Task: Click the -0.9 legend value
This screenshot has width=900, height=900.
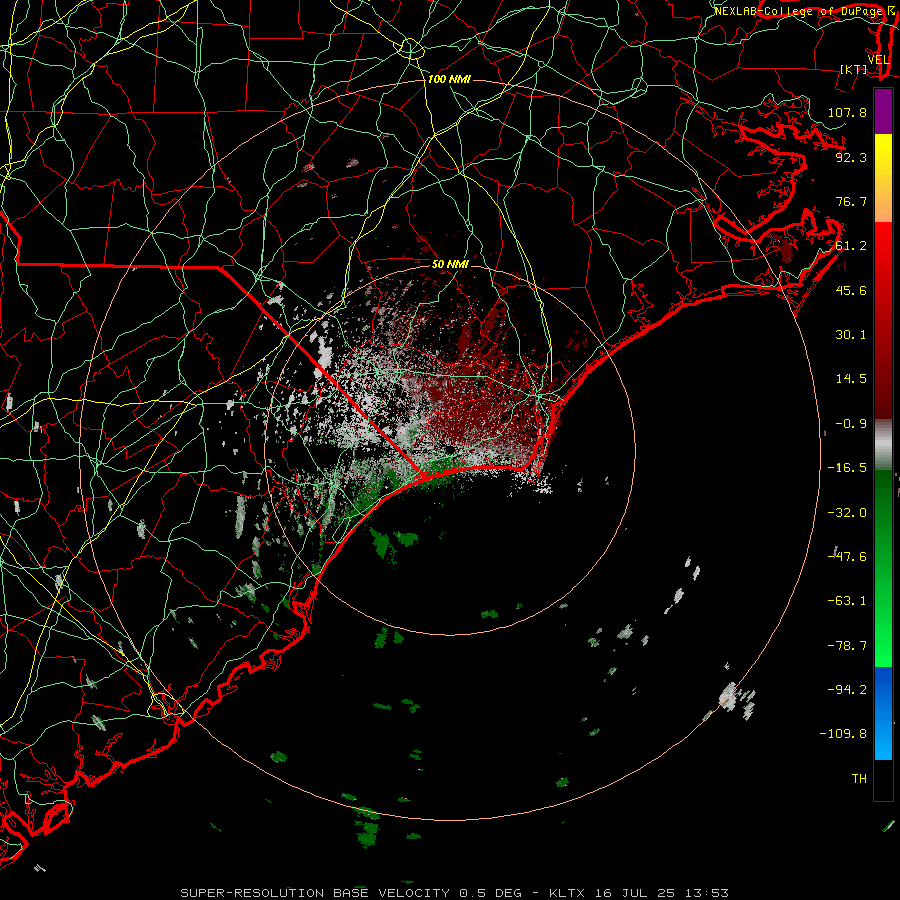Action: (847, 424)
